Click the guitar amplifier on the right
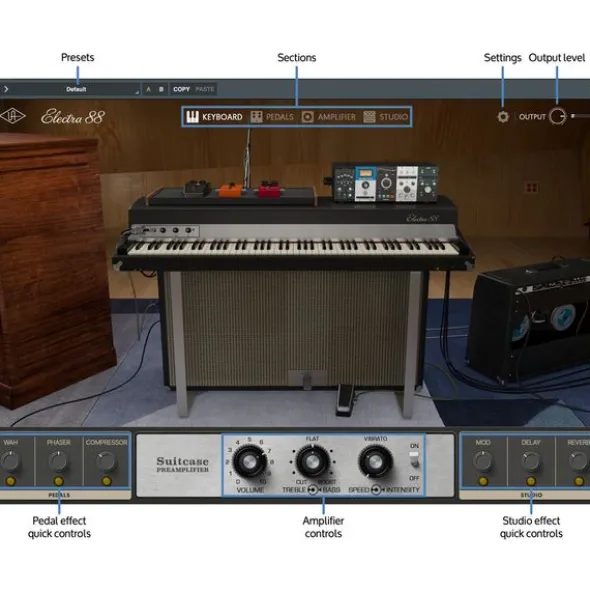 click(x=529, y=320)
